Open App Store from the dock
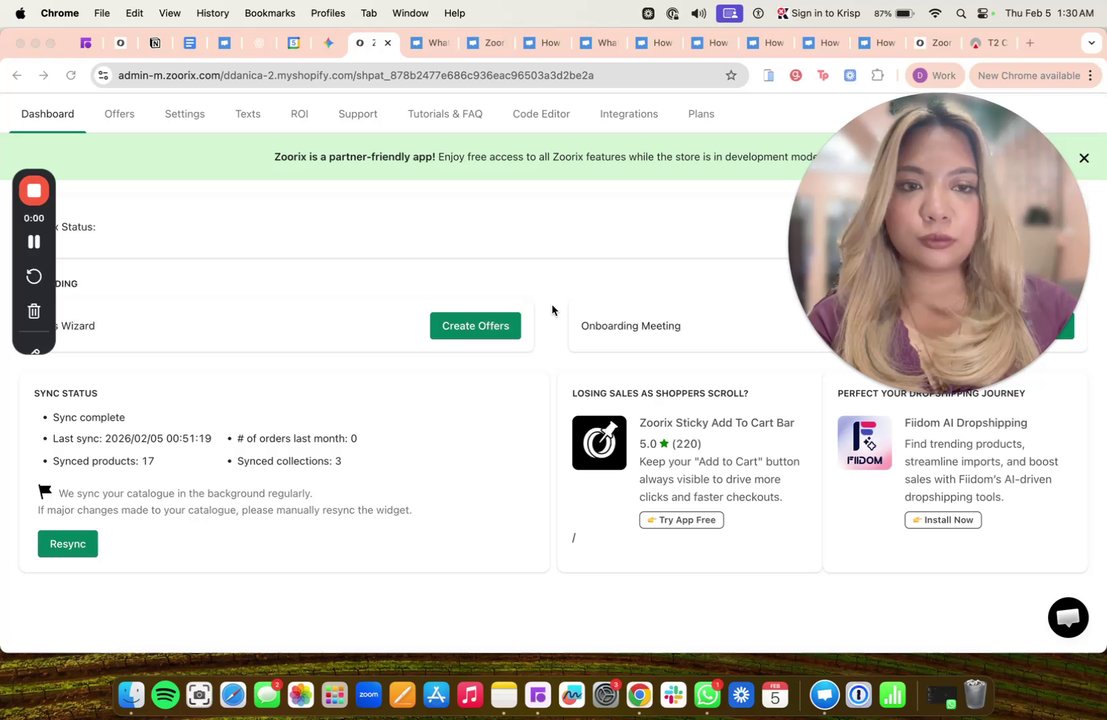The width and height of the screenshot is (1107, 720). pos(436,695)
